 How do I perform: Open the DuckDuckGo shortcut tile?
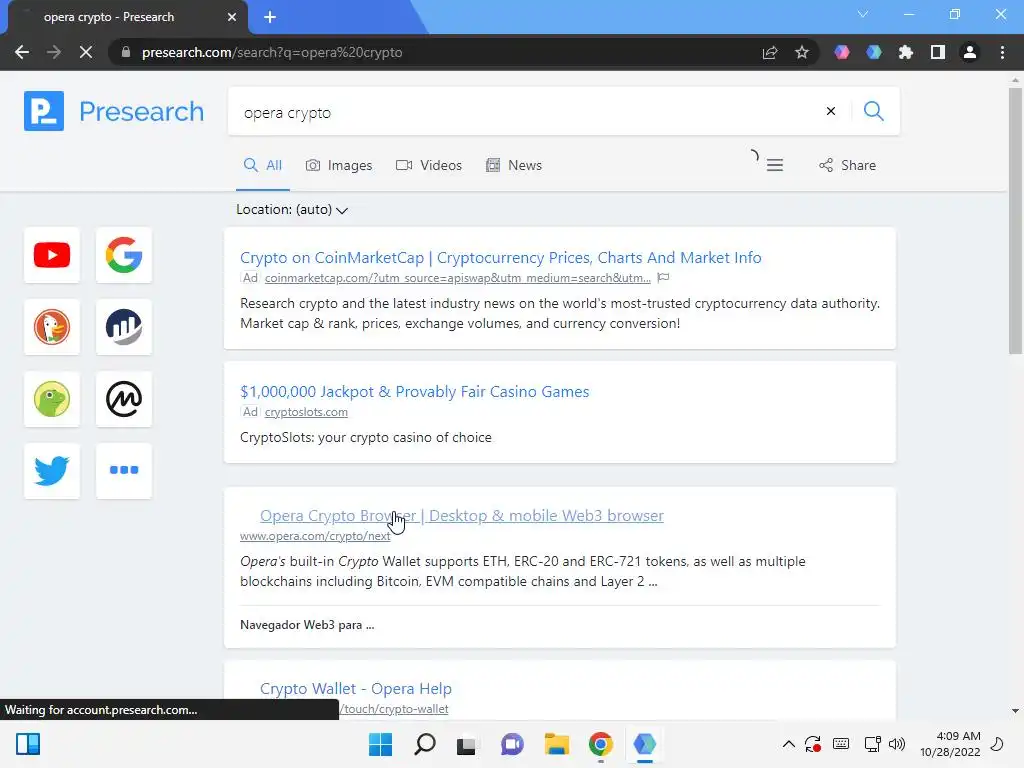(x=52, y=327)
